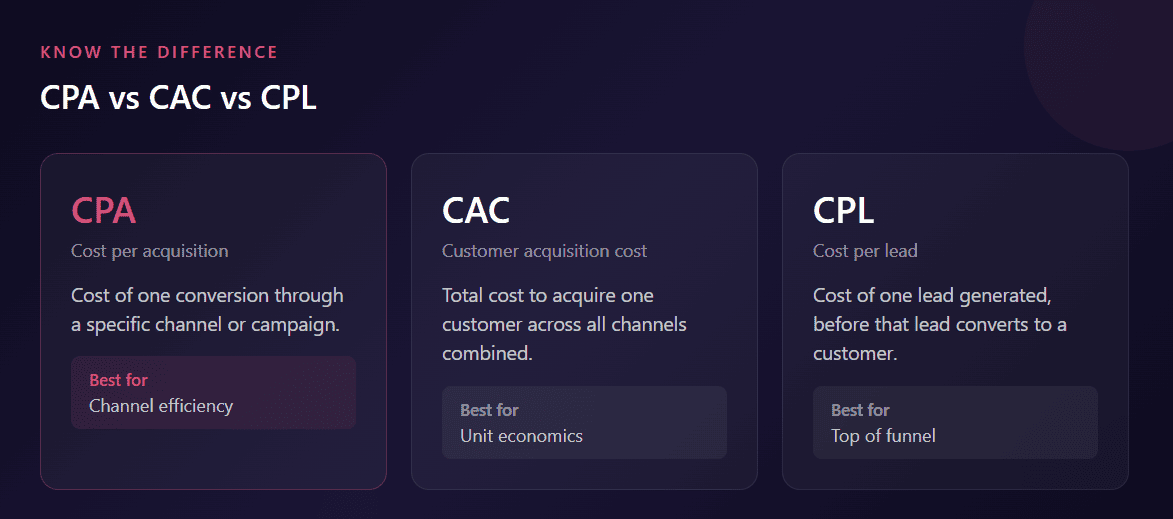Select the 'Cost per acquisition' subtitle
The height and width of the screenshot is (519, 1173).
point(150,251)
